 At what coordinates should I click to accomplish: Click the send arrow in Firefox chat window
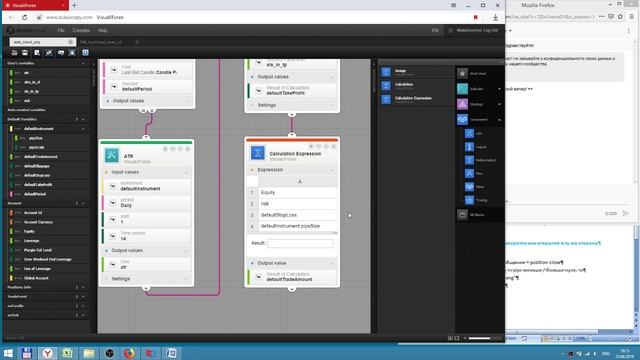coord(626,213)
